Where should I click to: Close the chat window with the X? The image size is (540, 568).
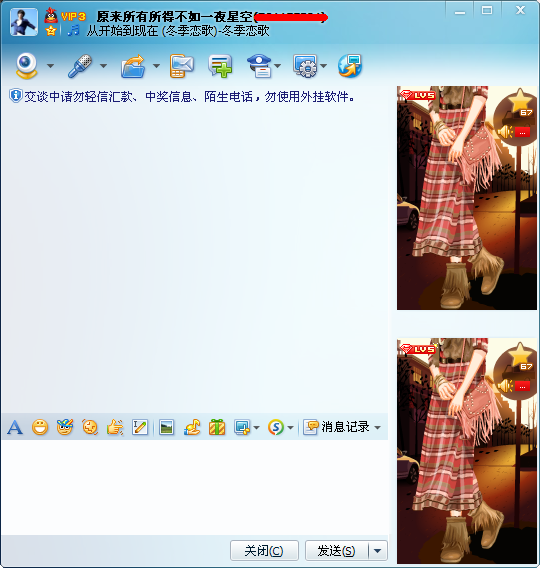pyautogui.click(x=520, y=11)
